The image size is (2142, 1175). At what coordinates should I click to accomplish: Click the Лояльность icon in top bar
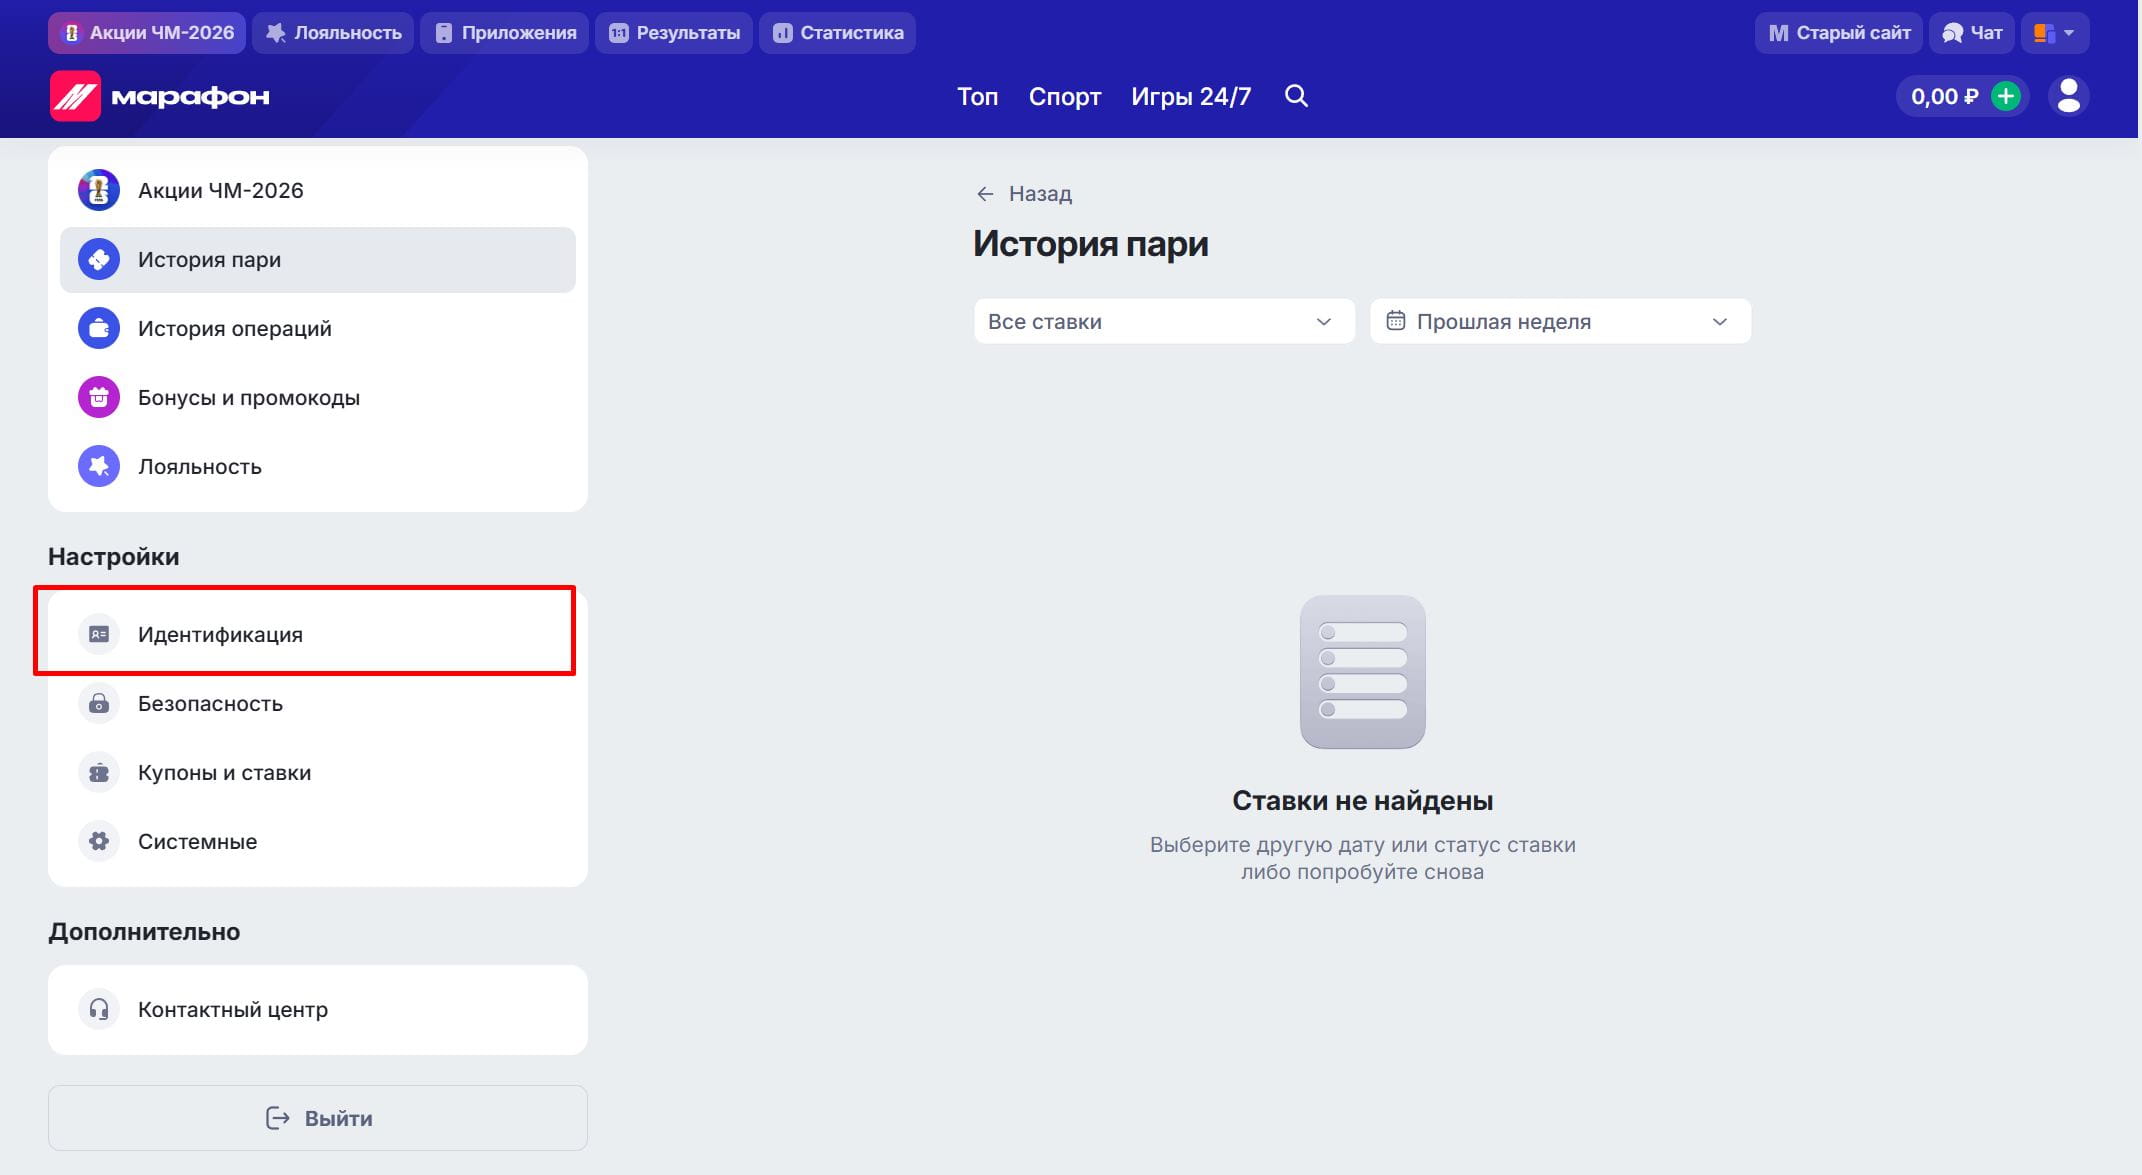coord(275,33)
